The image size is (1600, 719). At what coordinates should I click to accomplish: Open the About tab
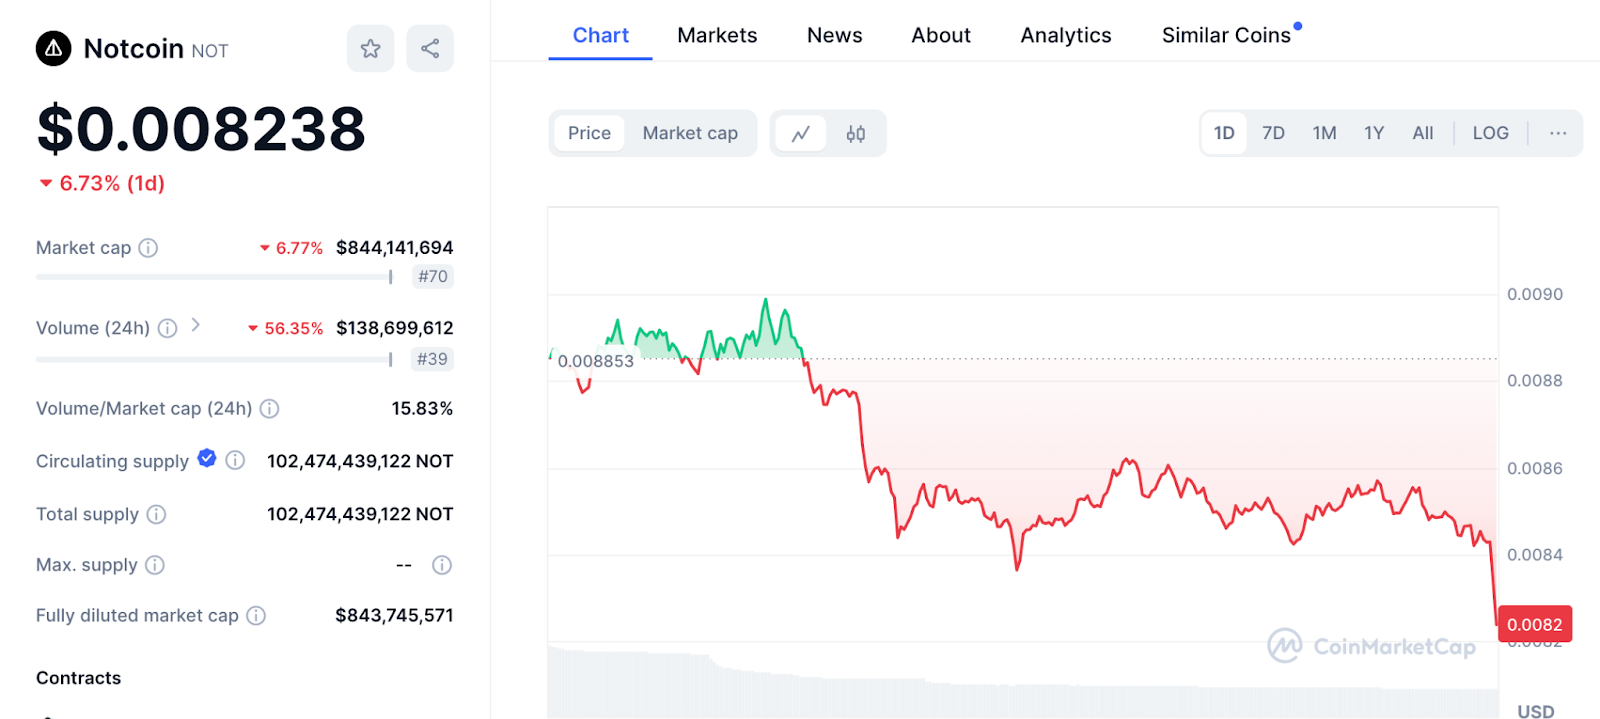pyautogui.click(x=941, y=35)
